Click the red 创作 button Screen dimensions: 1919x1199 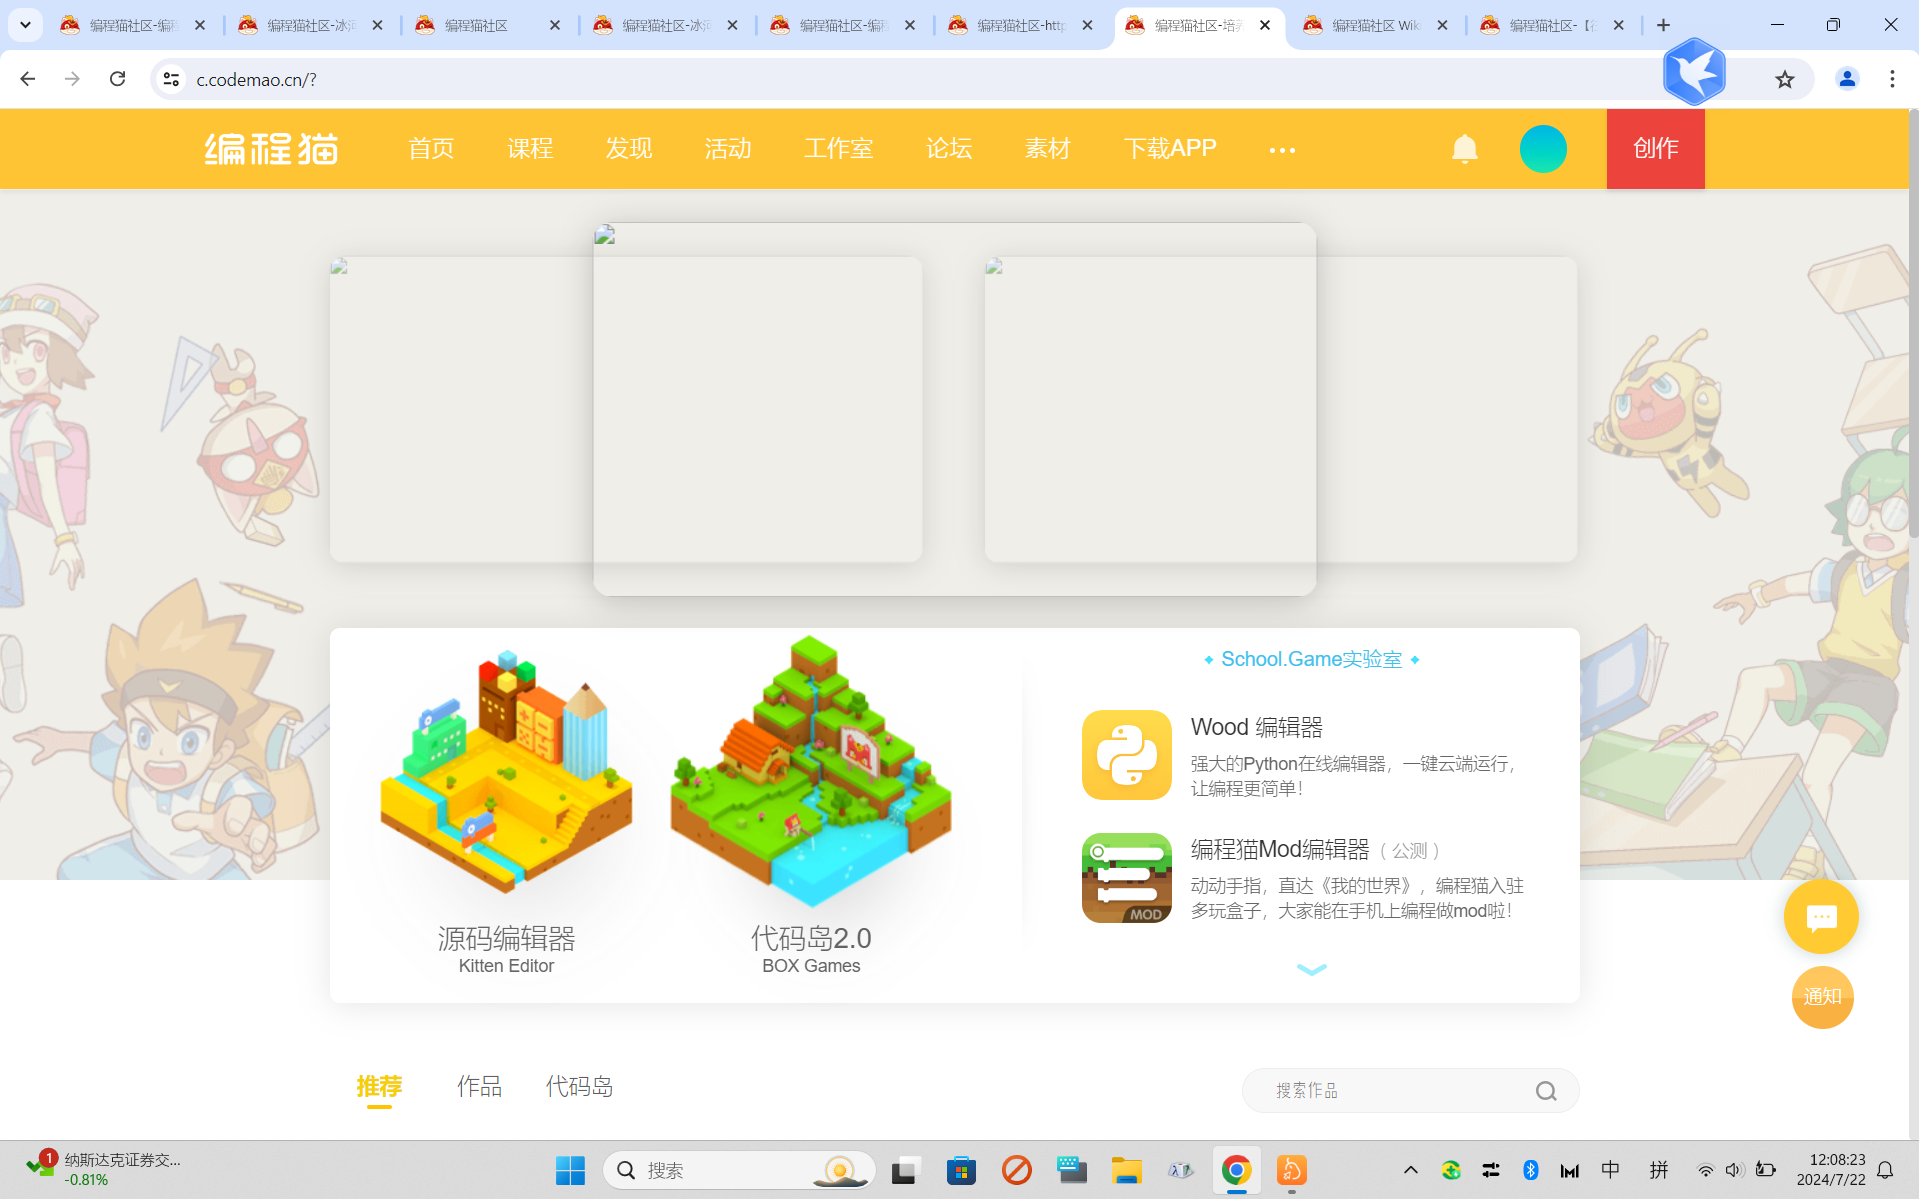click(x=1655, y=149)
